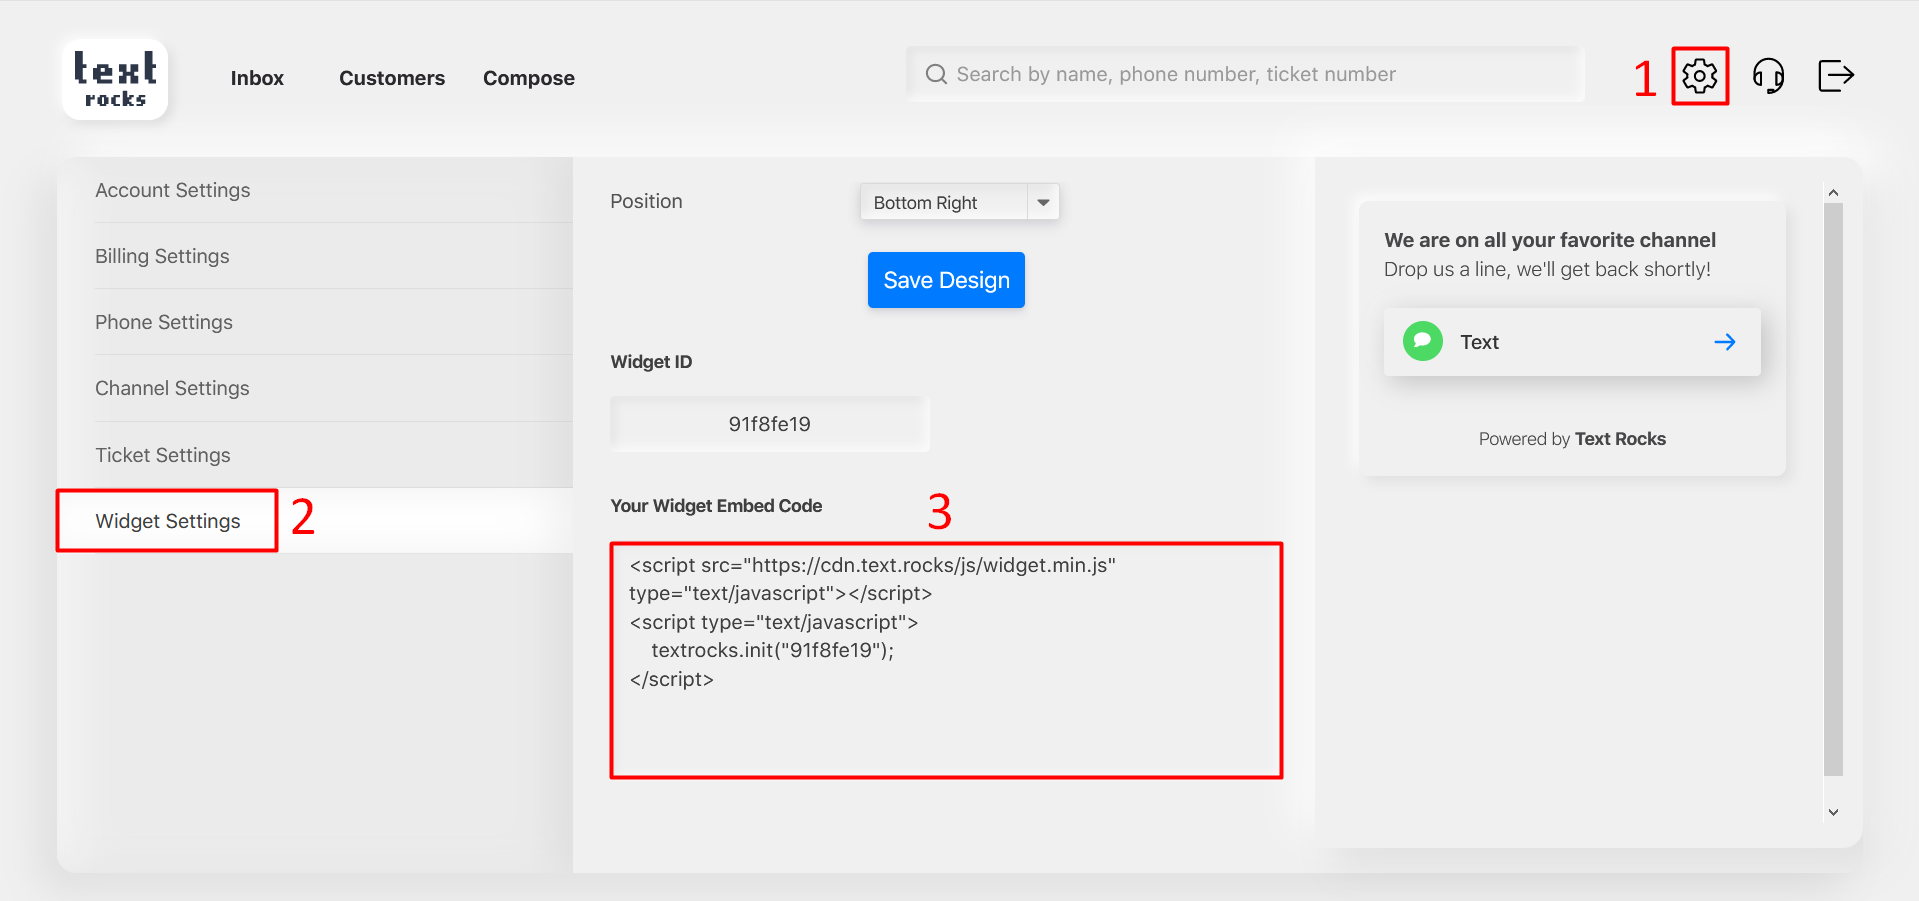Click the logout arrow icon
Viewport: 1919px width, 901px height.
tap(1835, 76)
